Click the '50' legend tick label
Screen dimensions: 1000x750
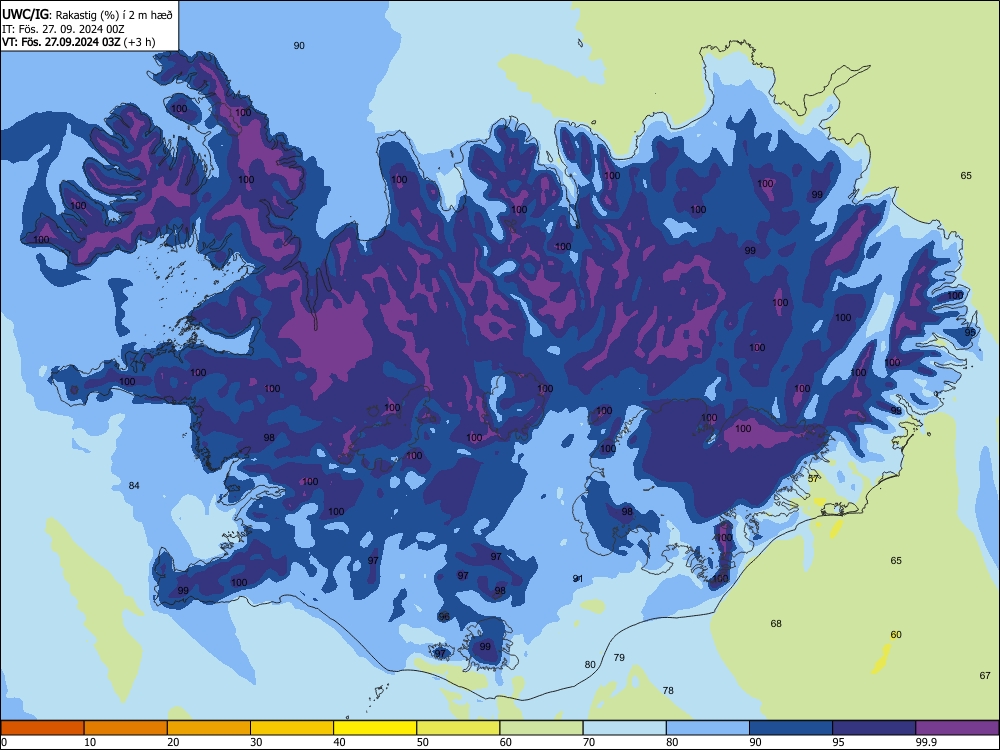pyautogui.click(x=423, y=742)
